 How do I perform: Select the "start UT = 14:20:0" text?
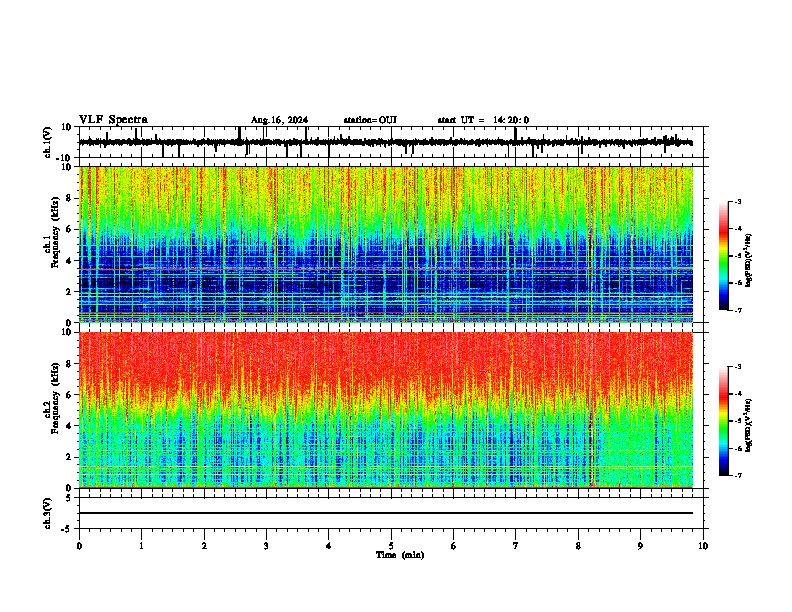coord(483,120)
